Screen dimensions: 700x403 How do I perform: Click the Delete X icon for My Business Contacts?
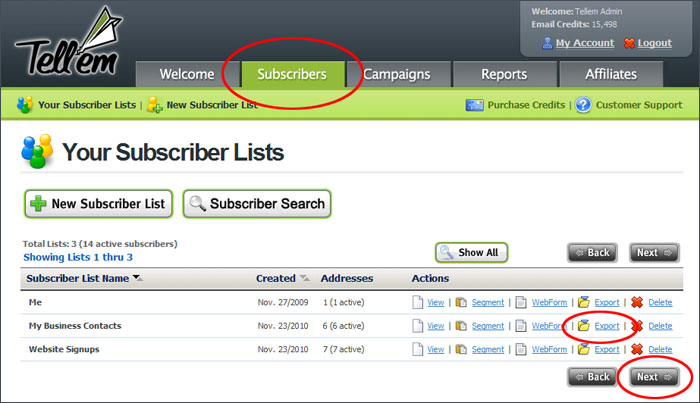(x=637, y=326)
